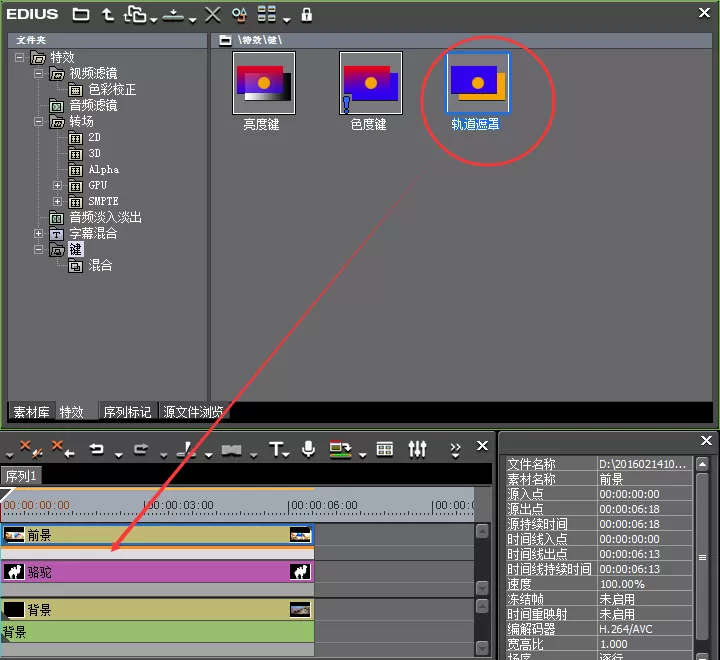Click the 序列1 sequence tab
The width and height of the screenshot is (720, 660).
click(x=21, y=476)
